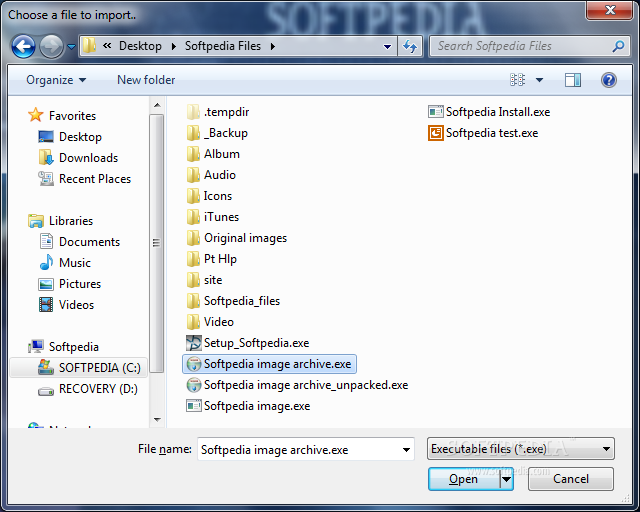Screen dimensions: 640x512
Task: Select the Setup_Softpedia.exe file icon
Action: (x=194, y=343)
